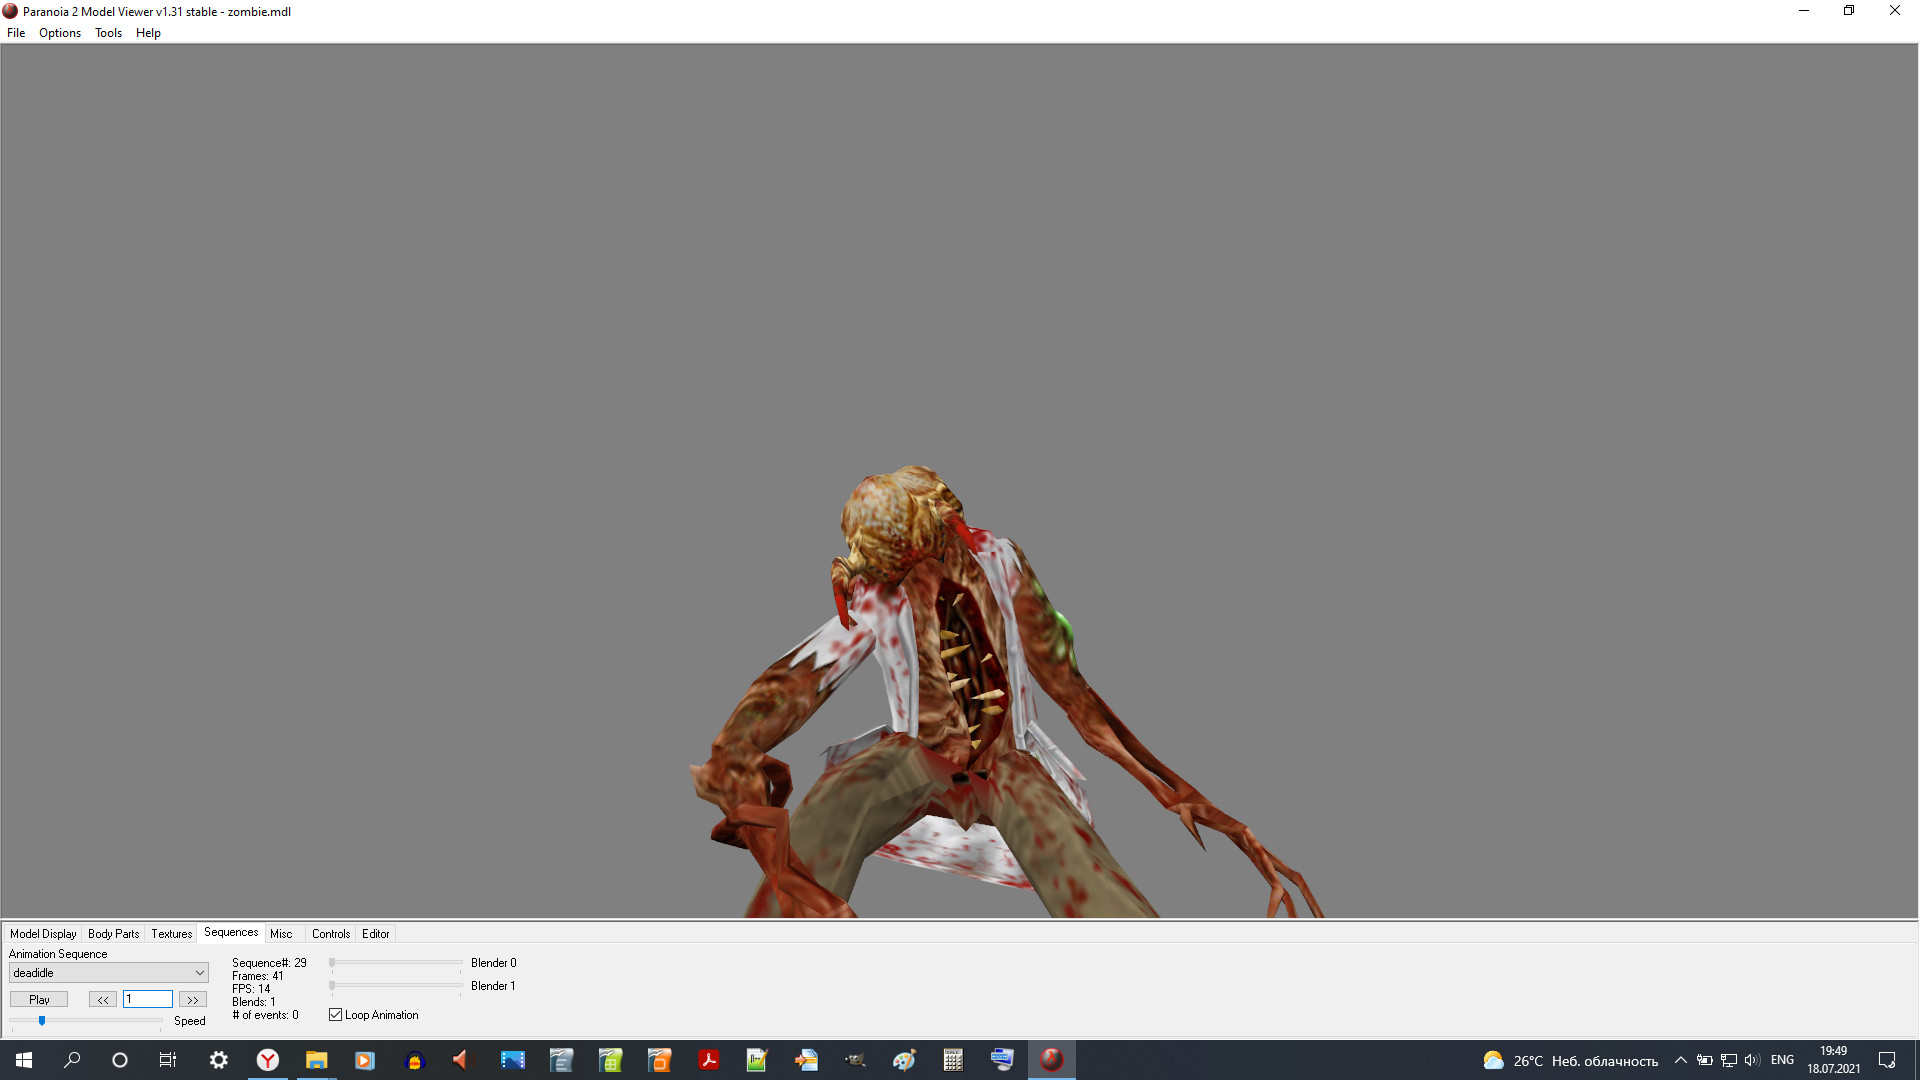Open the Calculator from the taskbar

[953, 1059]
